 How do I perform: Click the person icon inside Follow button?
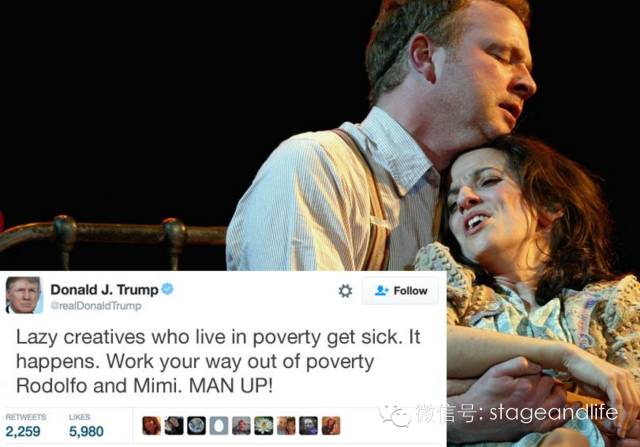click(382, 290)
